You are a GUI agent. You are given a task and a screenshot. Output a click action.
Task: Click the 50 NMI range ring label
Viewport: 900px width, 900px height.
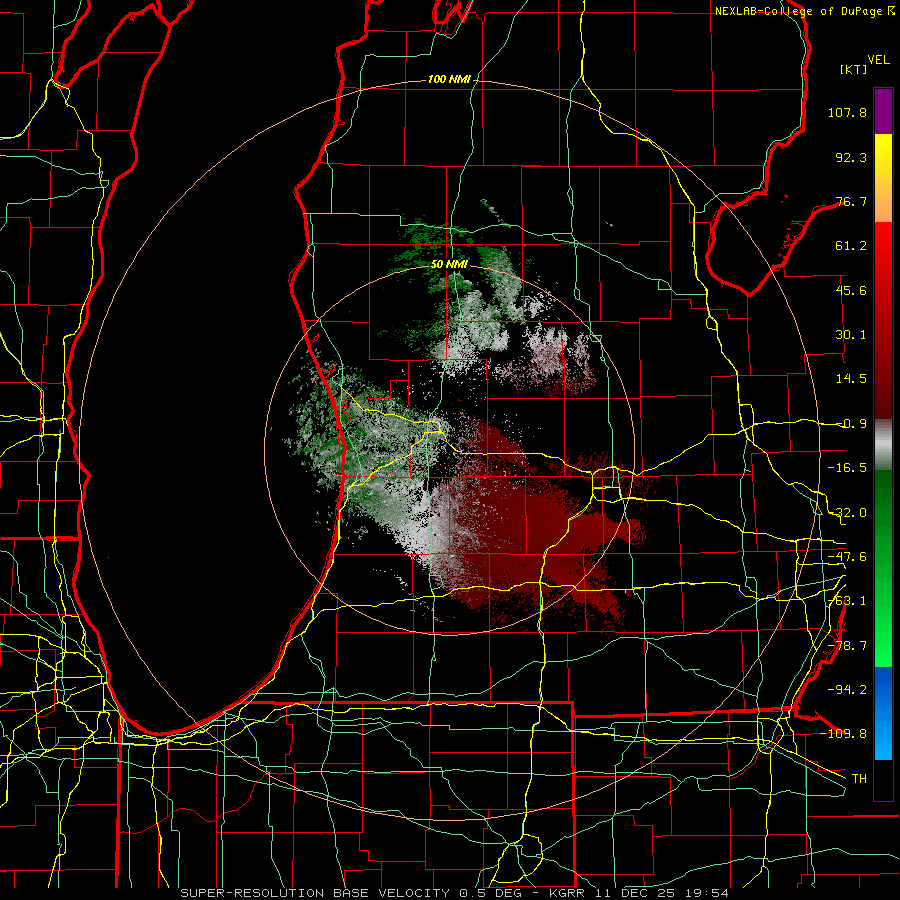[x=449, y=264]
